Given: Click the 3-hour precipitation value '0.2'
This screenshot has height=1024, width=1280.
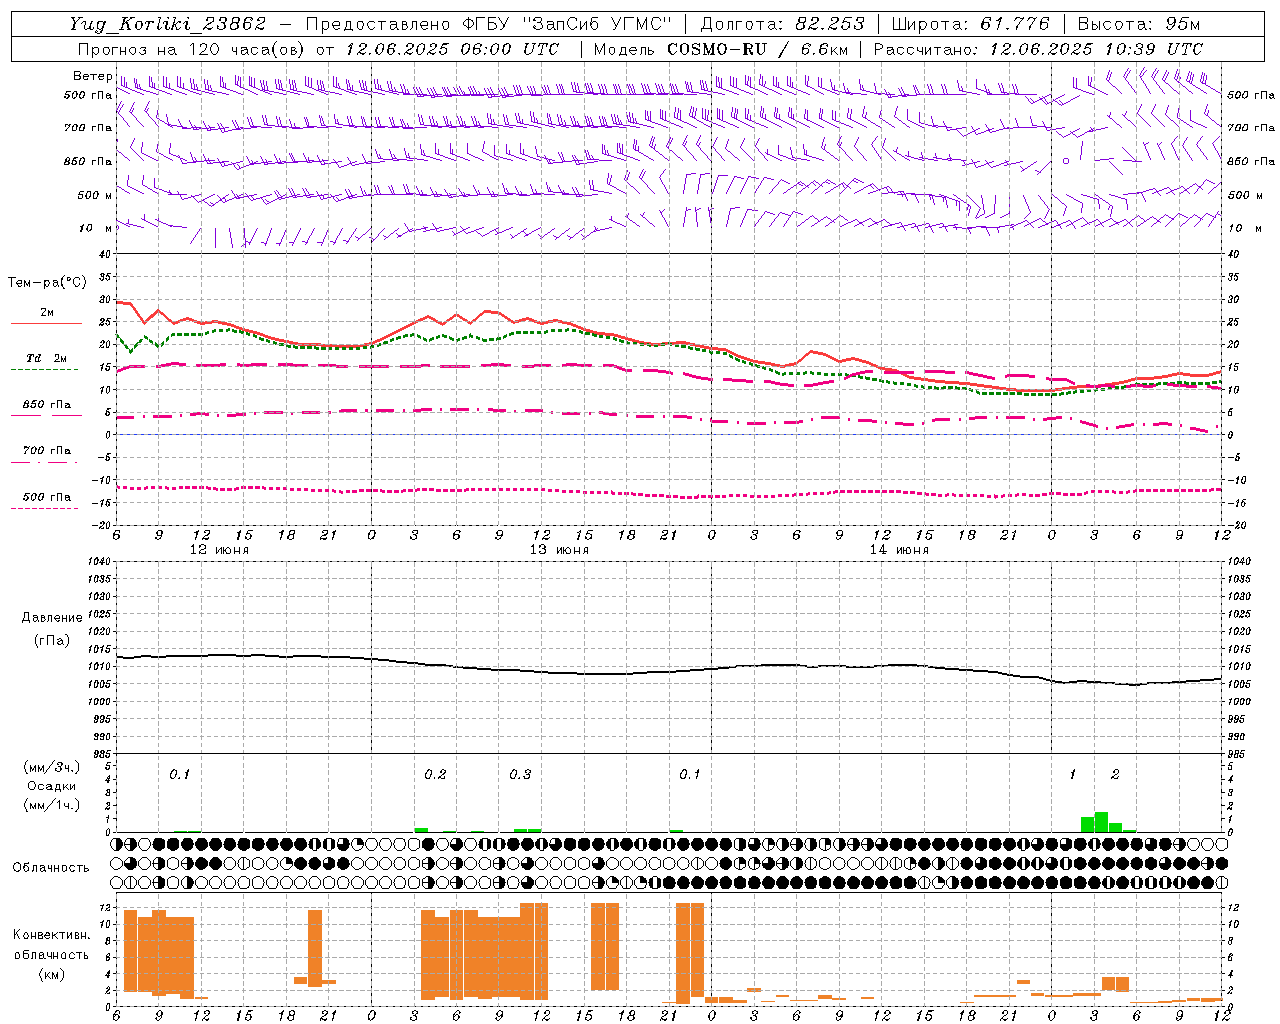Looking at the screenshot, I should tap(435, 775).
